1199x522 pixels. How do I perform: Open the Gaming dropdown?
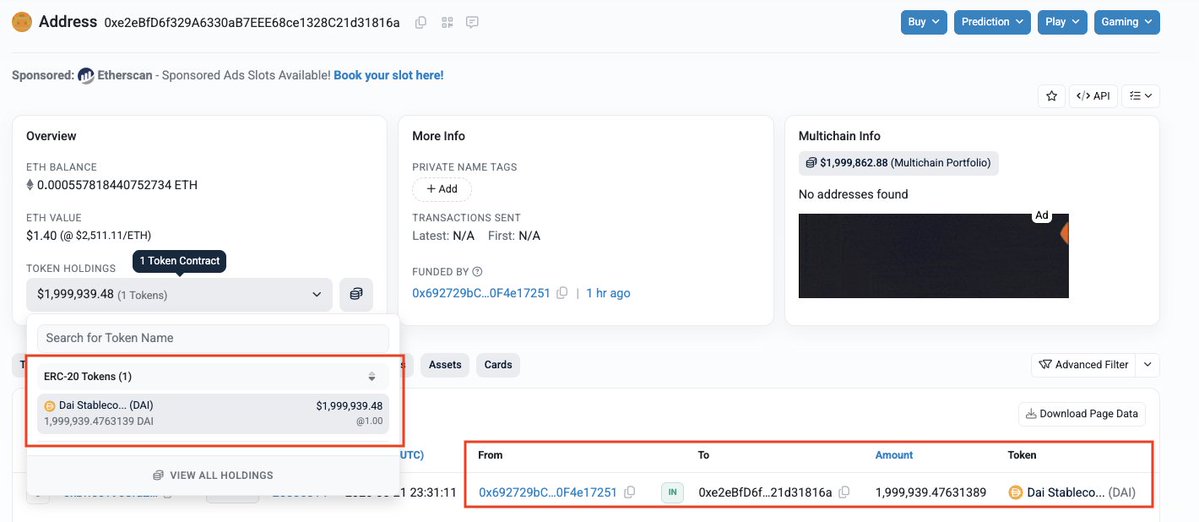coord(1126,22)
